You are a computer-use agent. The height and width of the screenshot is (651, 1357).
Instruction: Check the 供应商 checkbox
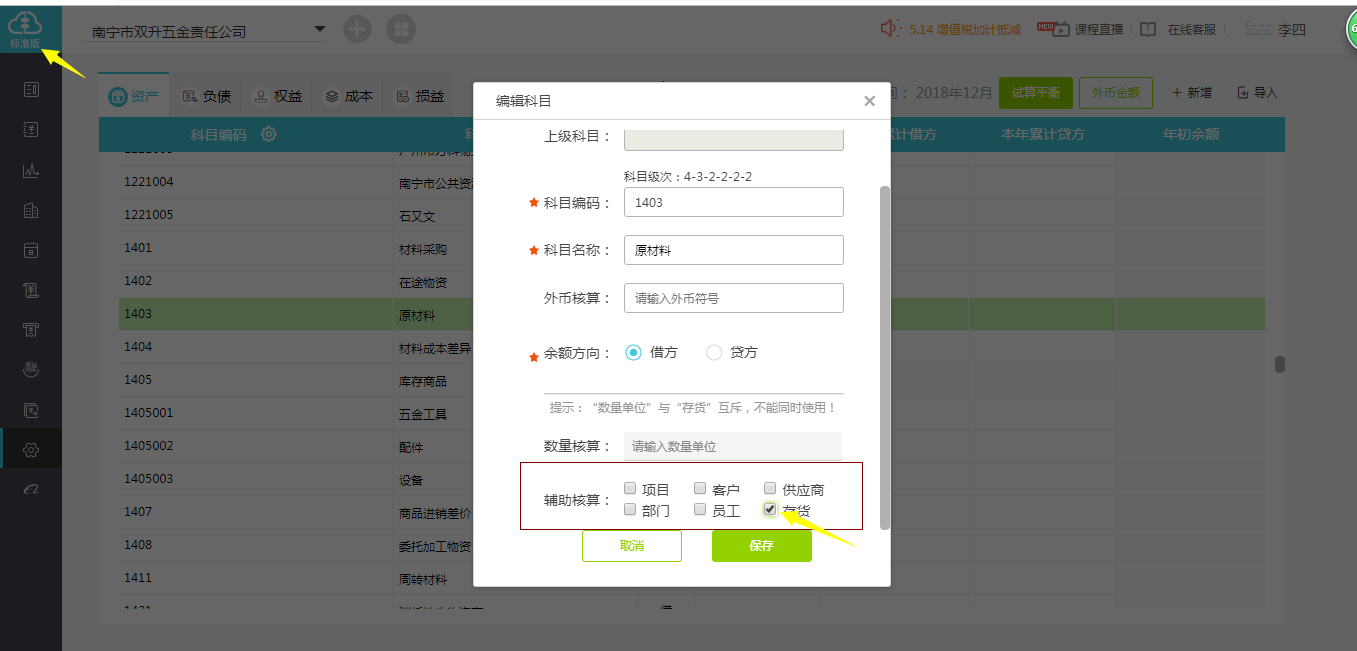770,489
